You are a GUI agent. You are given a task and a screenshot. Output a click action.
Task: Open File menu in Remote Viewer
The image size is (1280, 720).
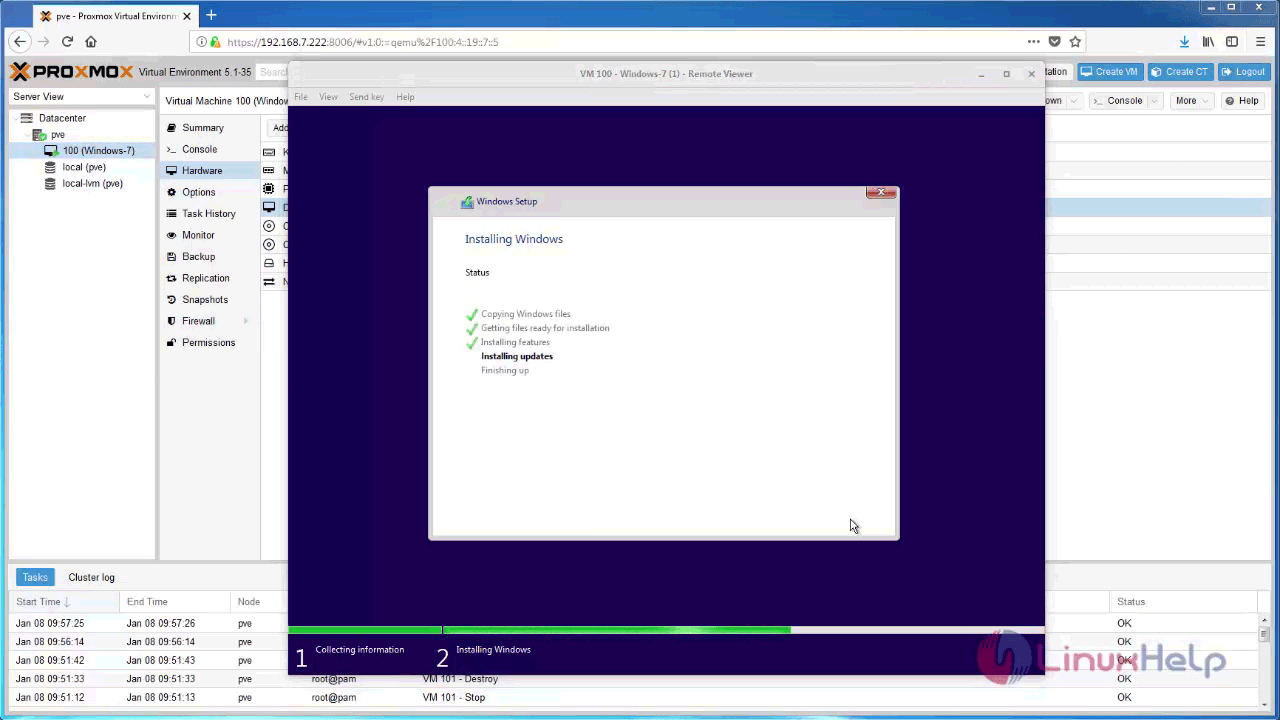coord(301,97)
